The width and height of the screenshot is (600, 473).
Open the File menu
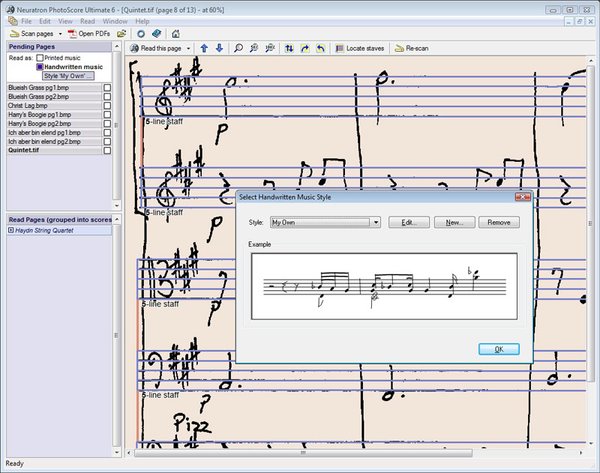pyautogui.click(x=26, y=21)
